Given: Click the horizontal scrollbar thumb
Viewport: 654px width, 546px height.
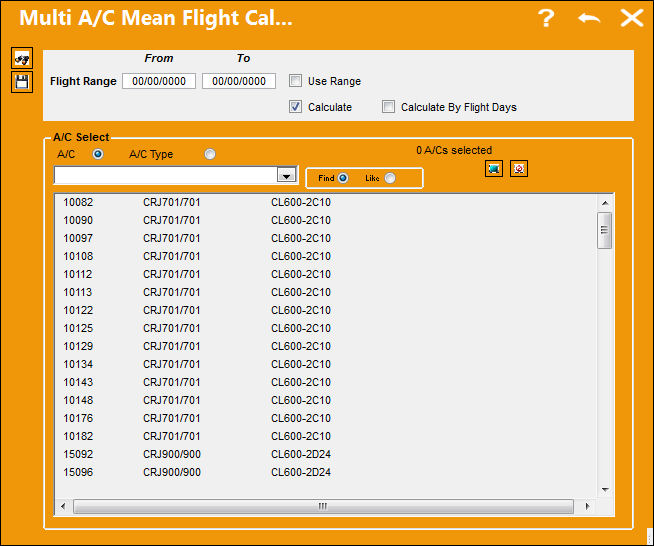Looking at the screenshot, I should 323,506.
